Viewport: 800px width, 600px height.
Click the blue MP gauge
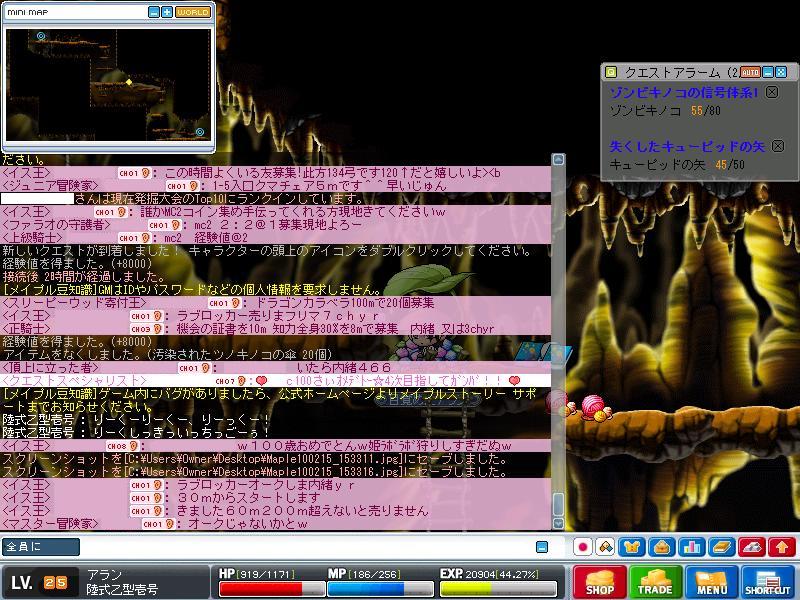[380, 588]
